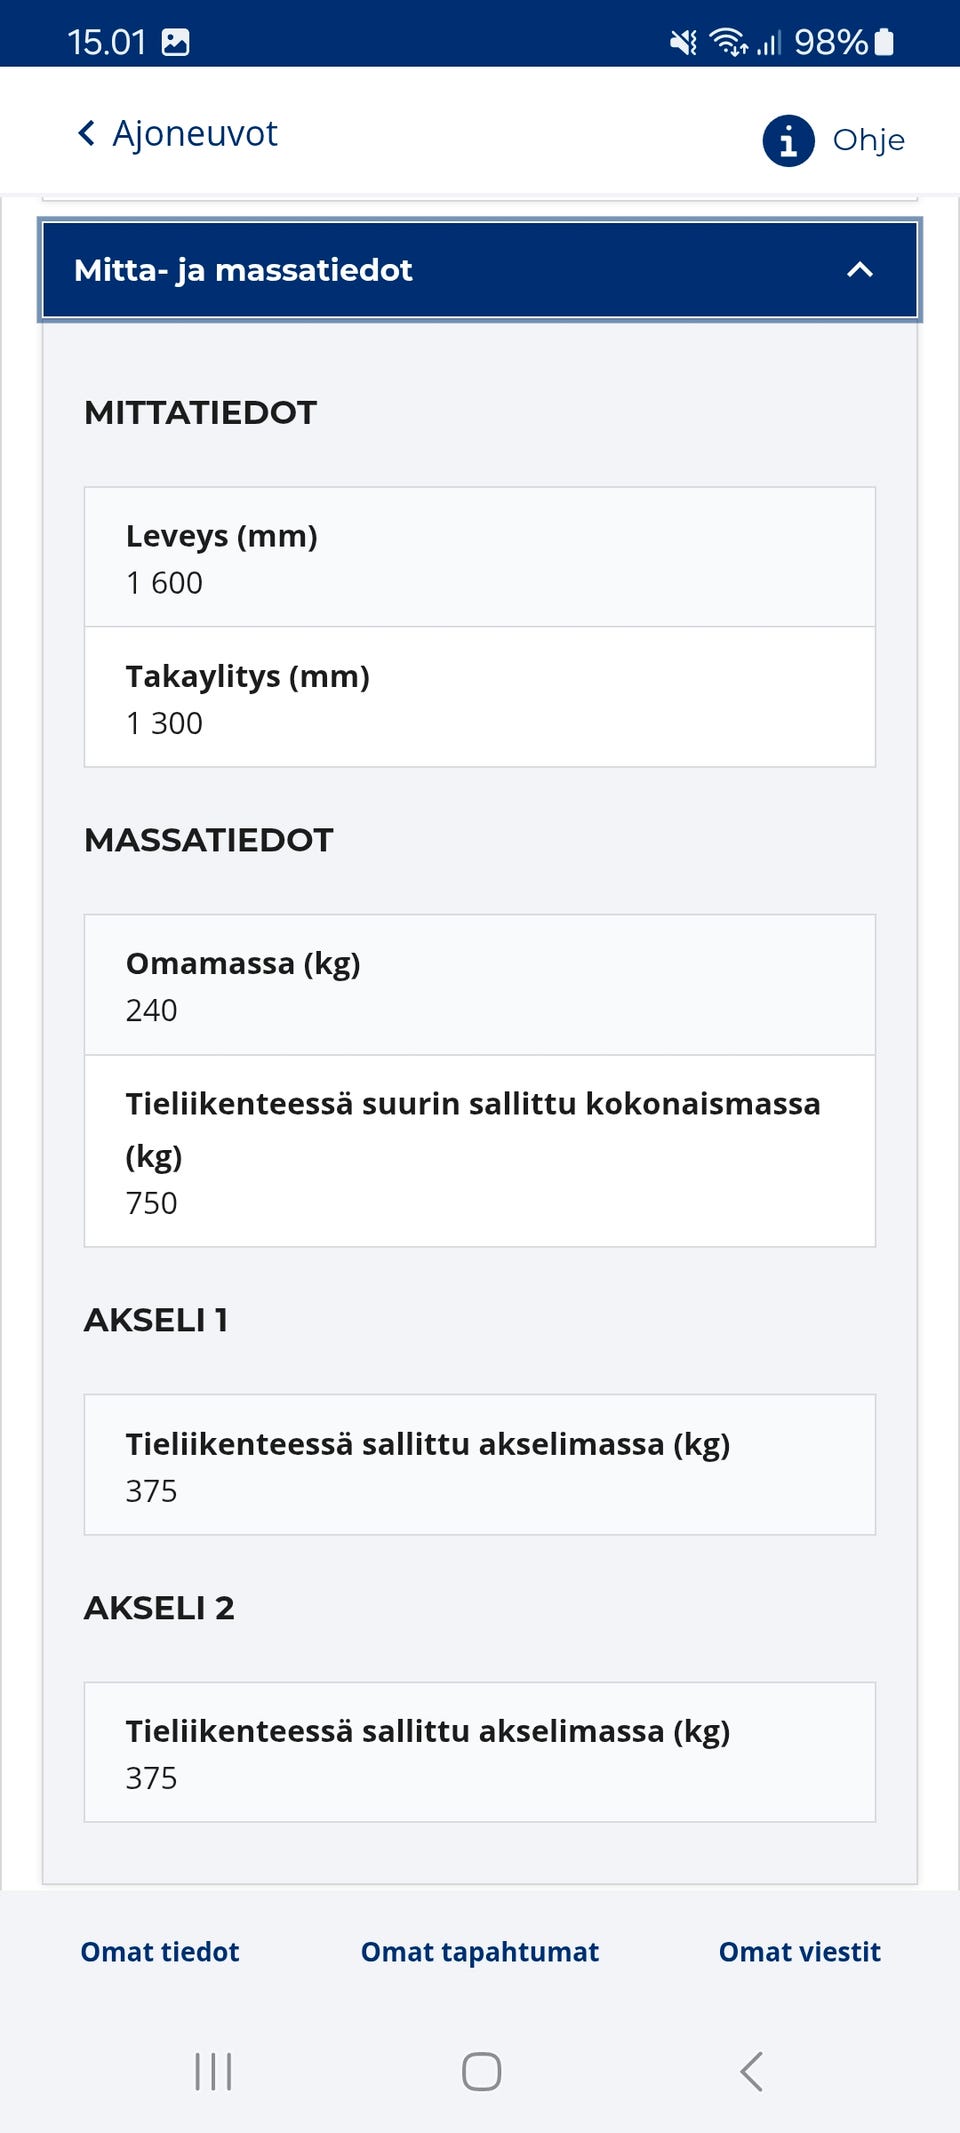
Task: Switch to Omat tiedot
Action: pyautogui.click(x=158, y=1952)
